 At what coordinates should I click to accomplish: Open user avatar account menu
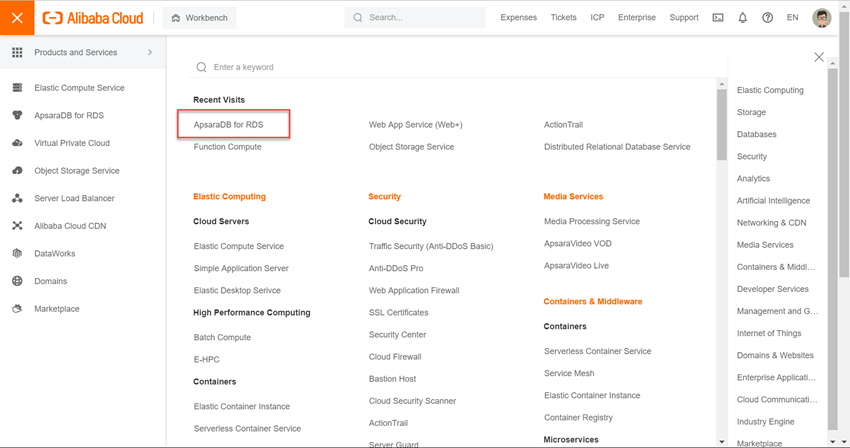(822, 17)
